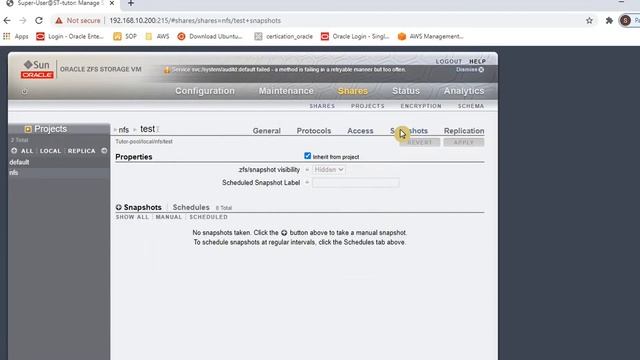Filter projects by ALL

click(27, 151)
